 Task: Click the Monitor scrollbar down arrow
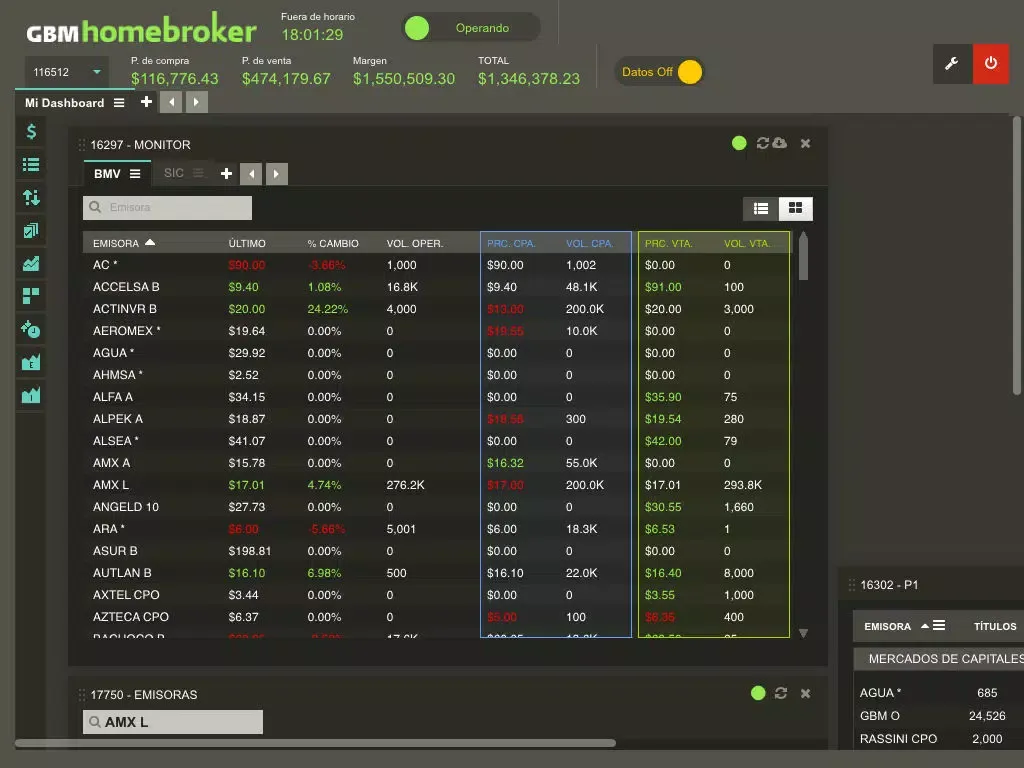coord(804,633)
